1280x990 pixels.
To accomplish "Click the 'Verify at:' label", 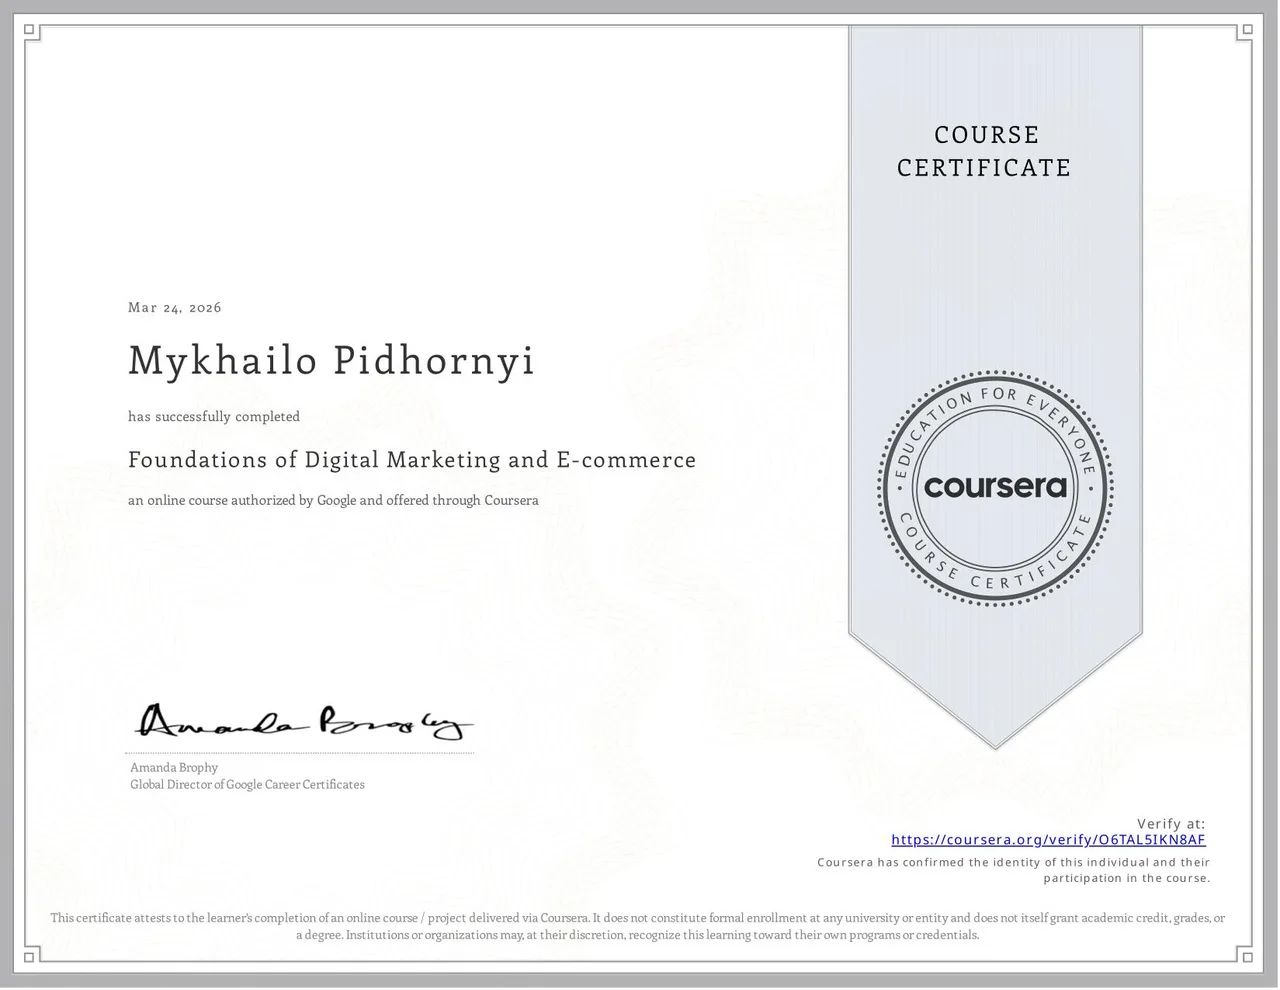I will [1171, 824].
